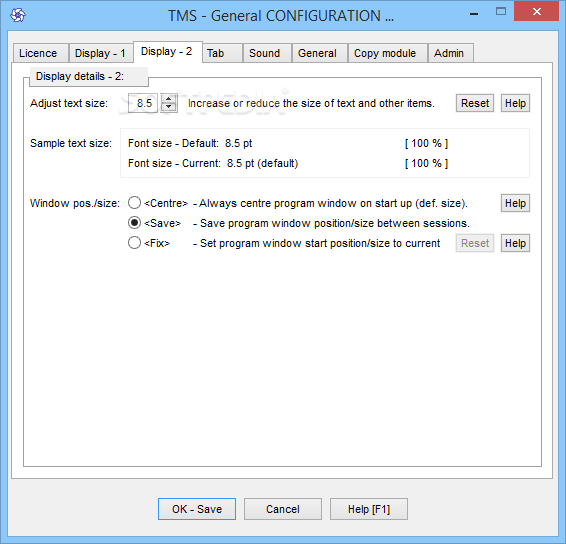Click 'Font size - Default: 8.5 pt' text
Viewport: 566px width, 544px height.
click(x=190, y=143)
